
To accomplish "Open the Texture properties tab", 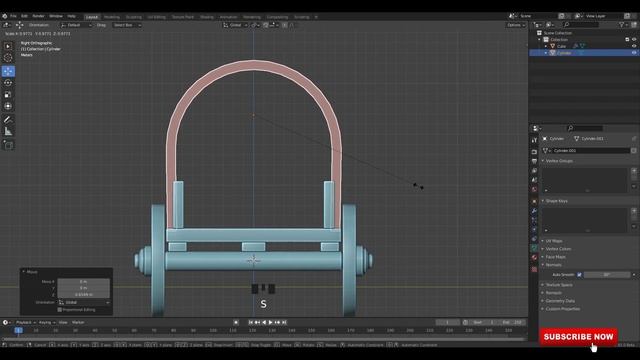I will pyautogui.click(x=534, y=269).
